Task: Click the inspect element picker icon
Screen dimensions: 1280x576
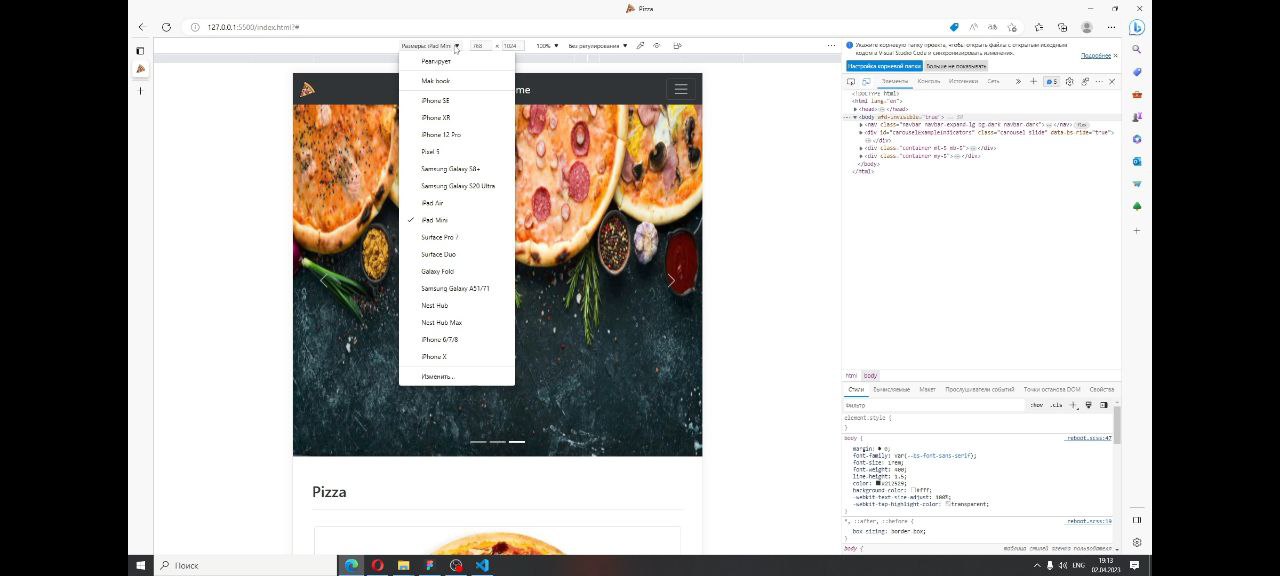Action: (851, 81)
